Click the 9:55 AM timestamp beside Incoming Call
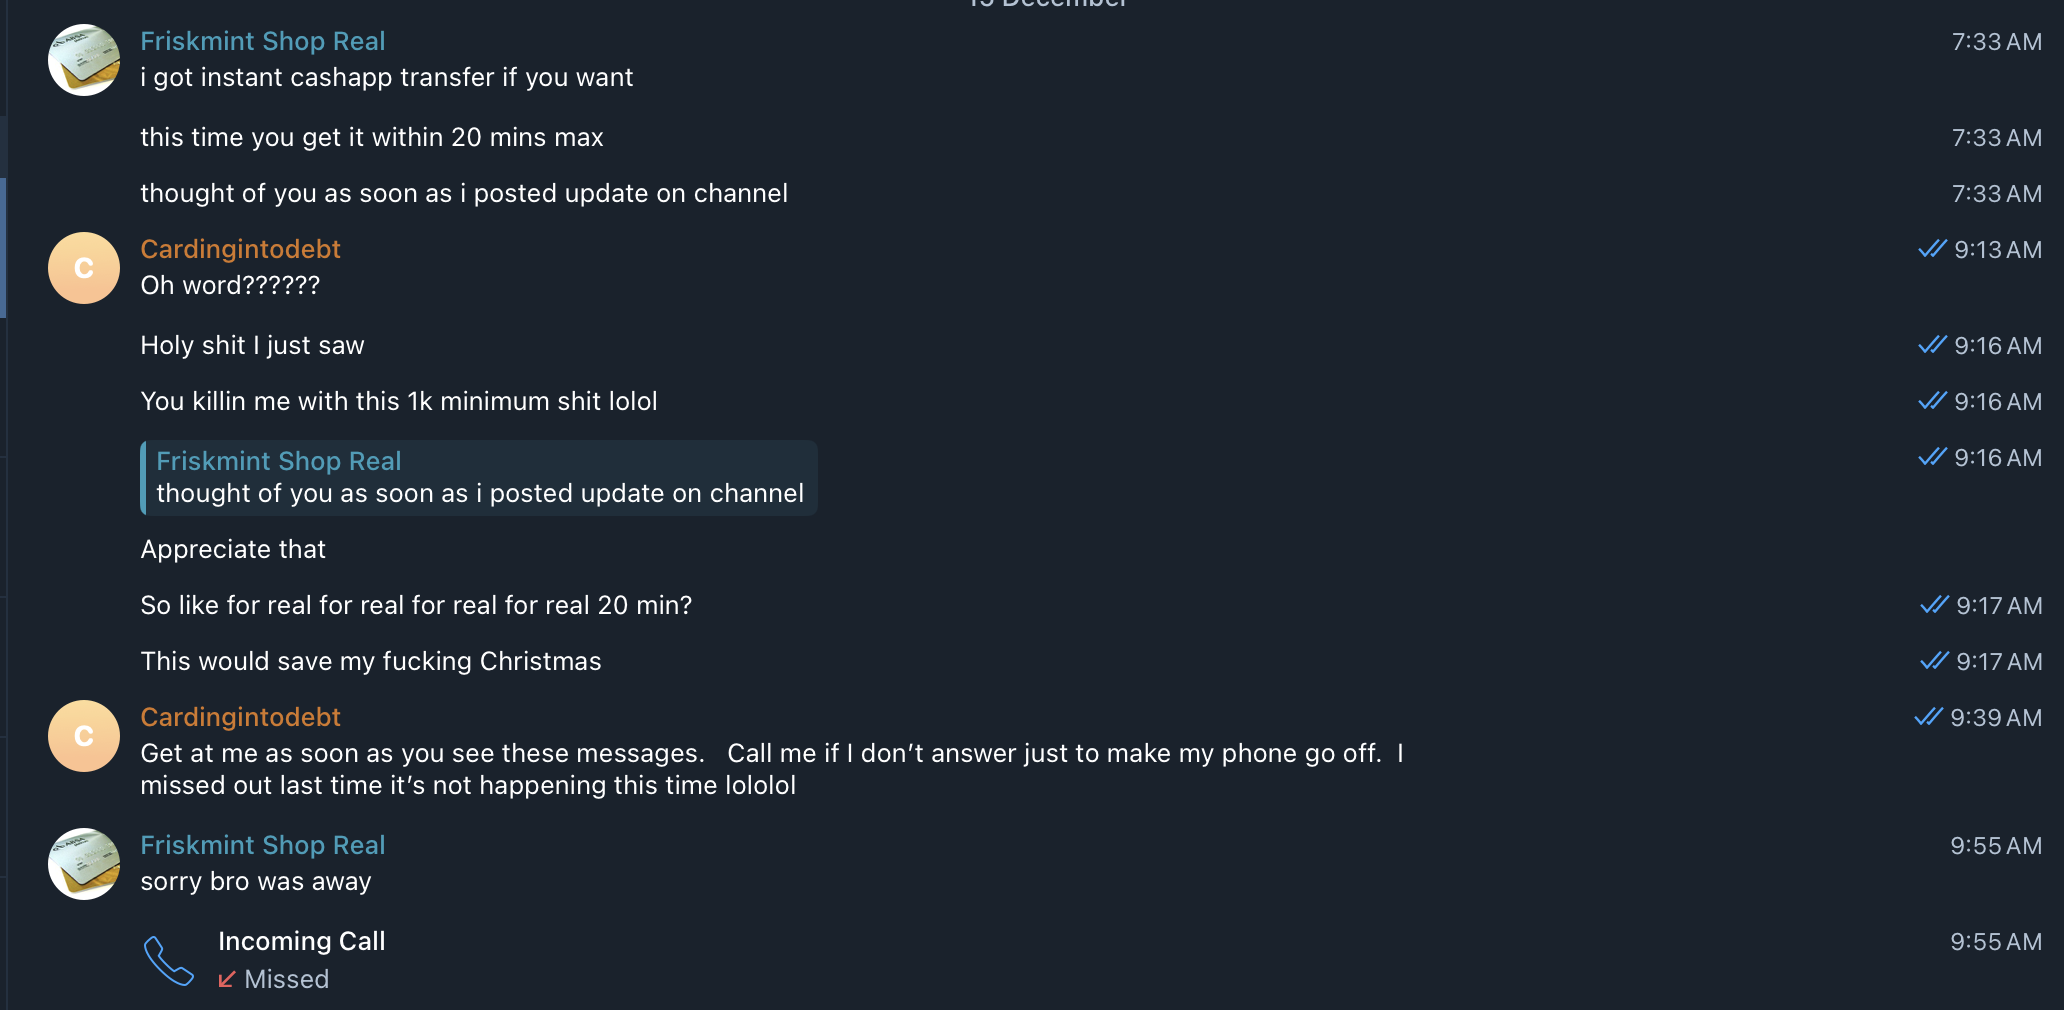The height and width of the screenshot is (1010, 2064). (x=1995, y=941)
